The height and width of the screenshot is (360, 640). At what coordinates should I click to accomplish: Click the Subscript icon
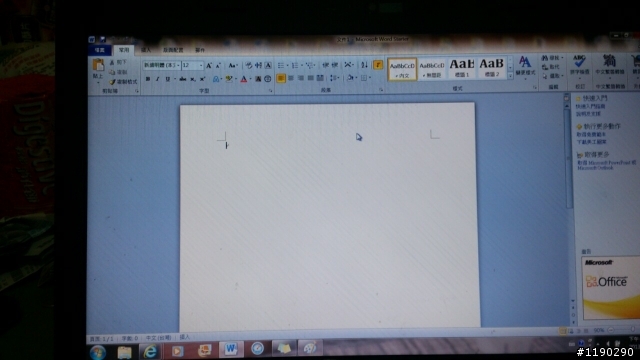193,79
